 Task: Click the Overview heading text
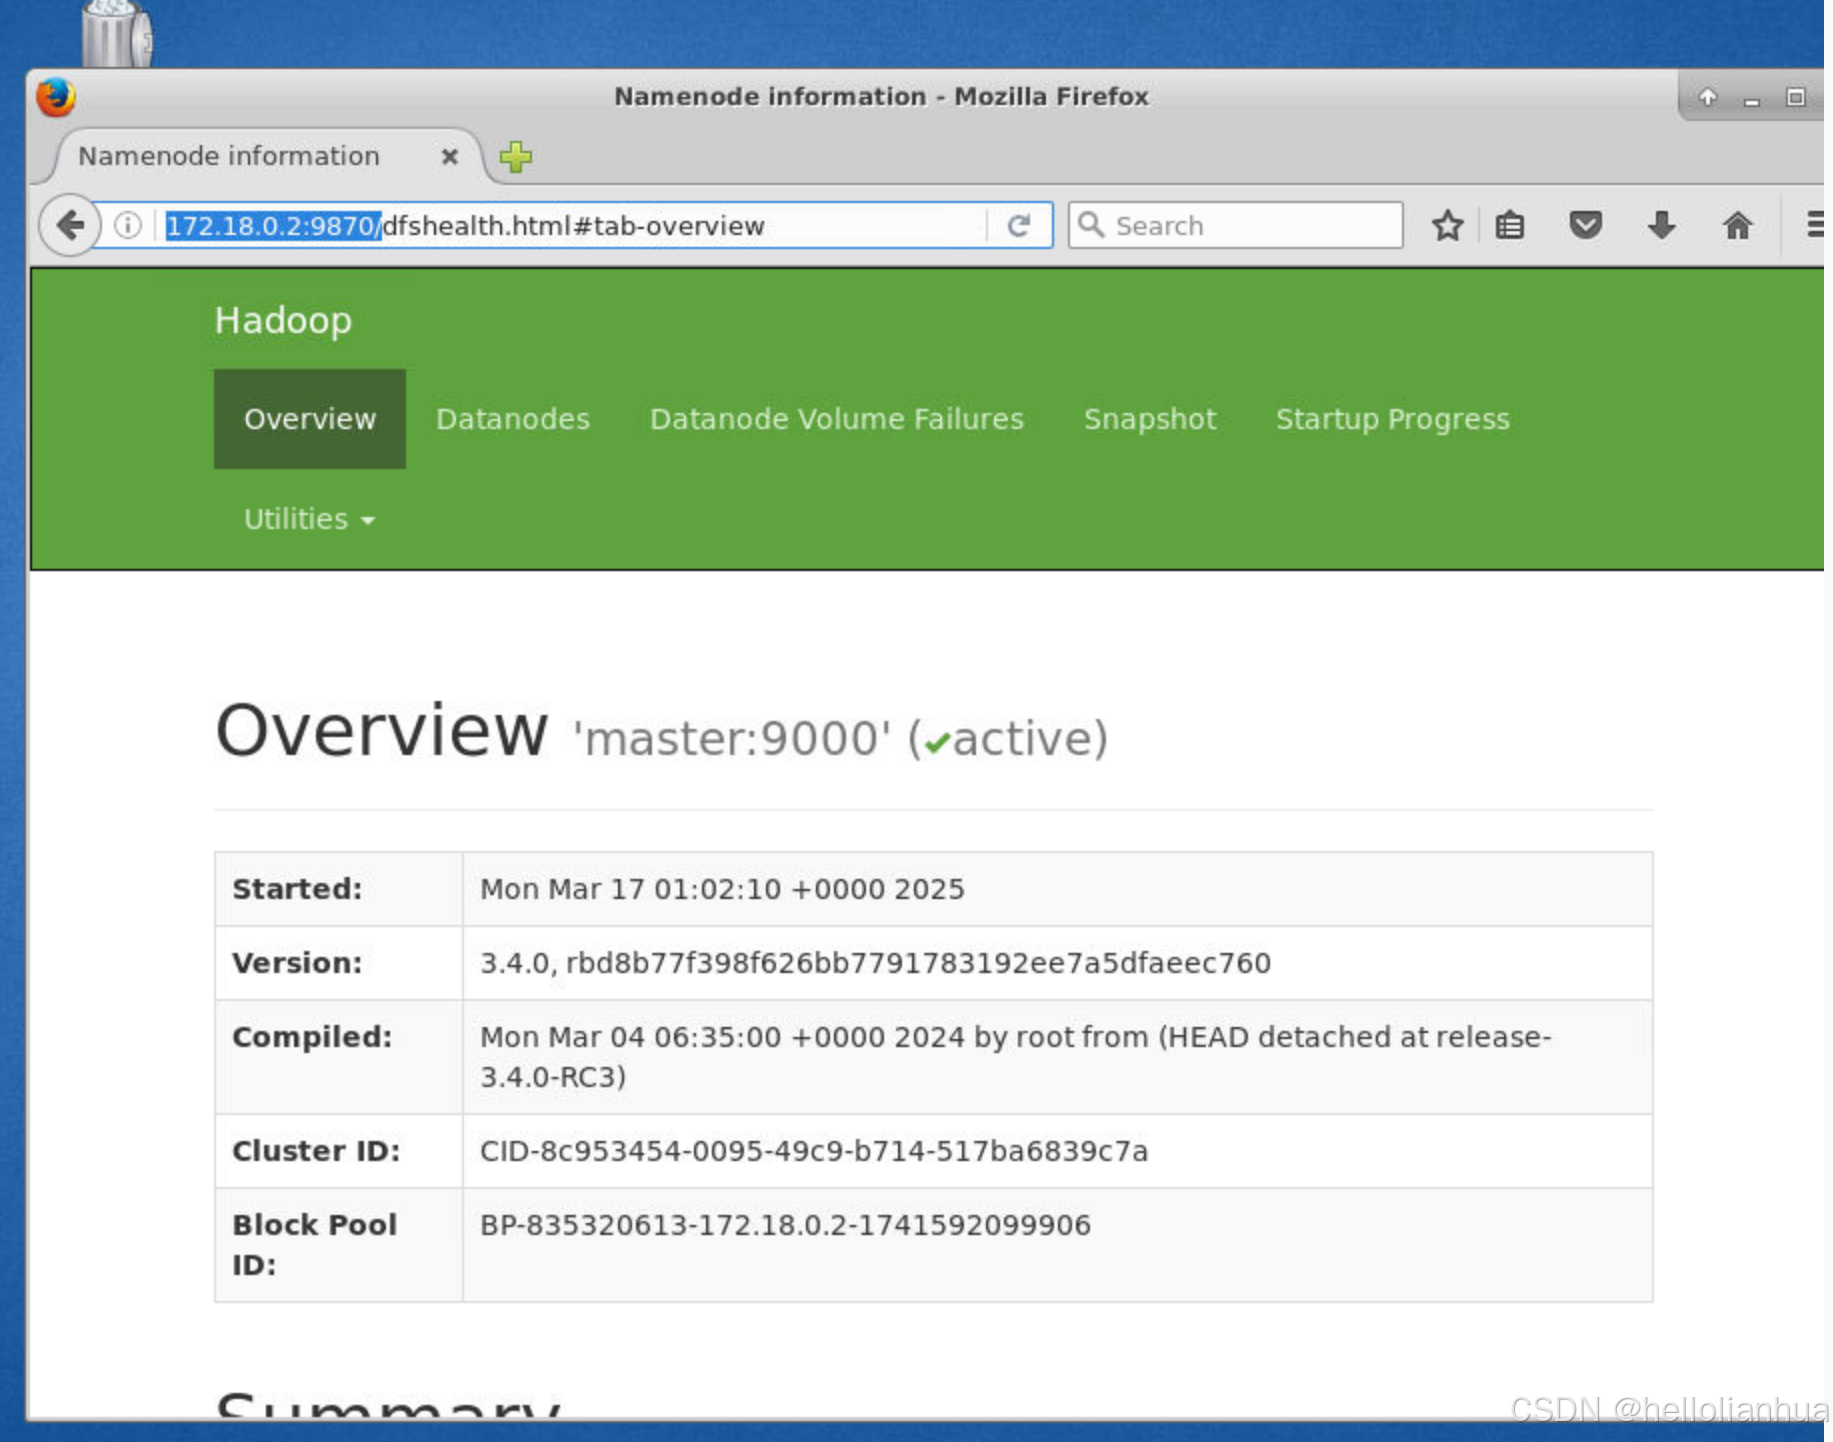[381, 730]
